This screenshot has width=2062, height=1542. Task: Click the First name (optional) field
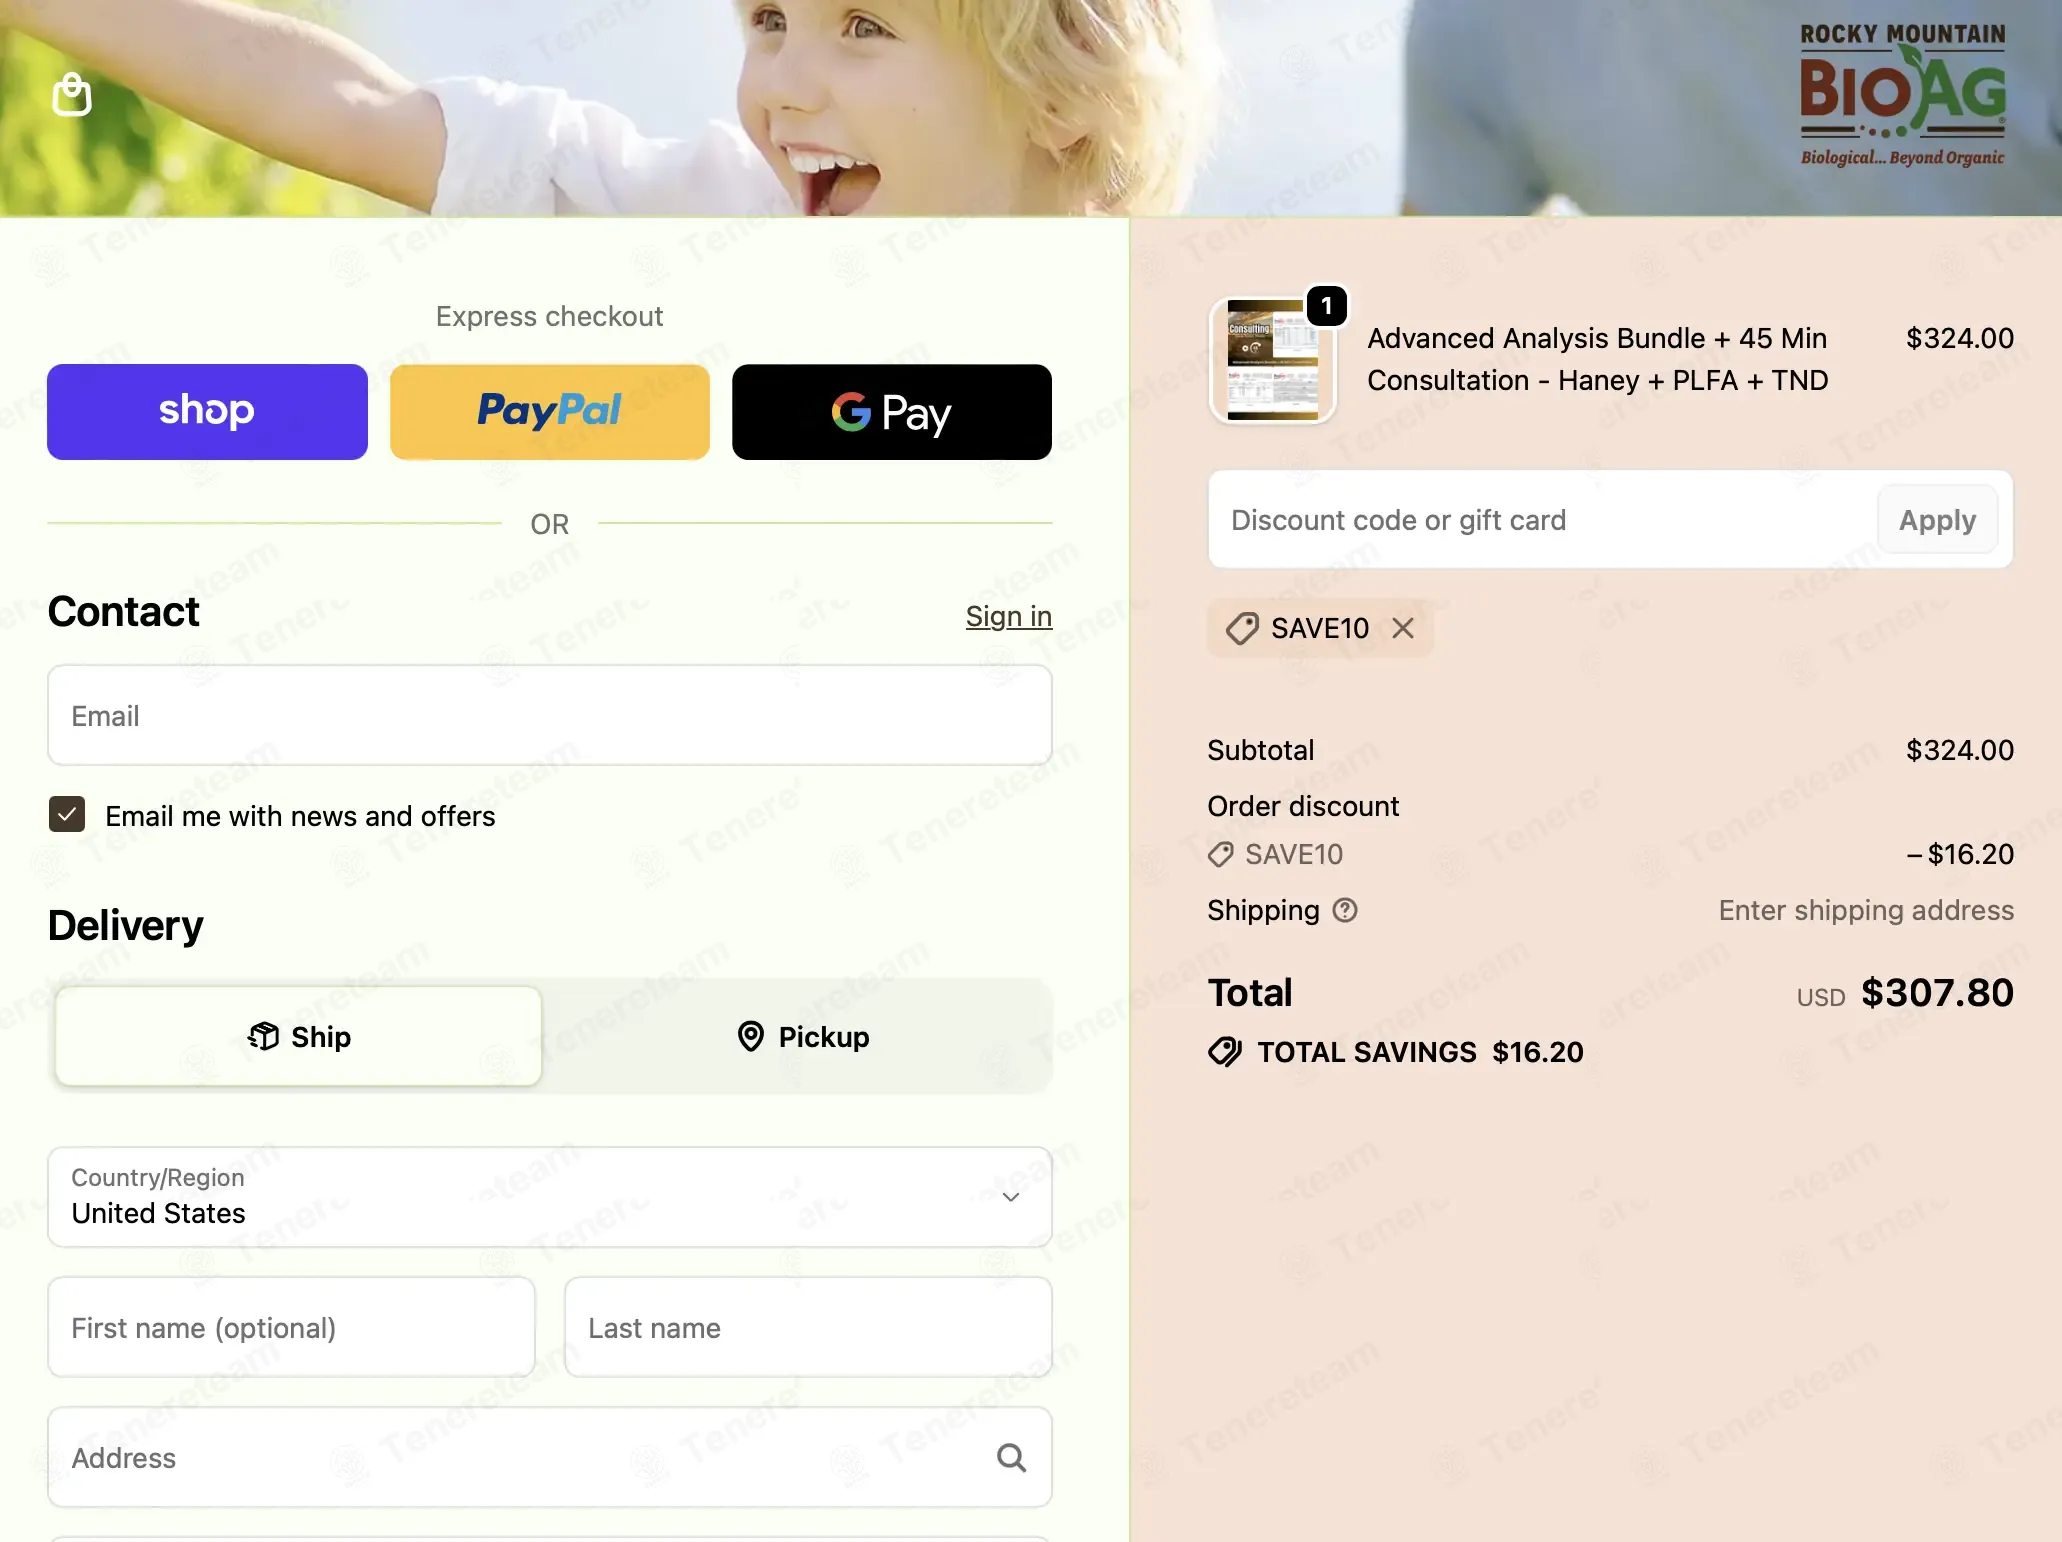pyautogui.click(x=292, y=1328)
